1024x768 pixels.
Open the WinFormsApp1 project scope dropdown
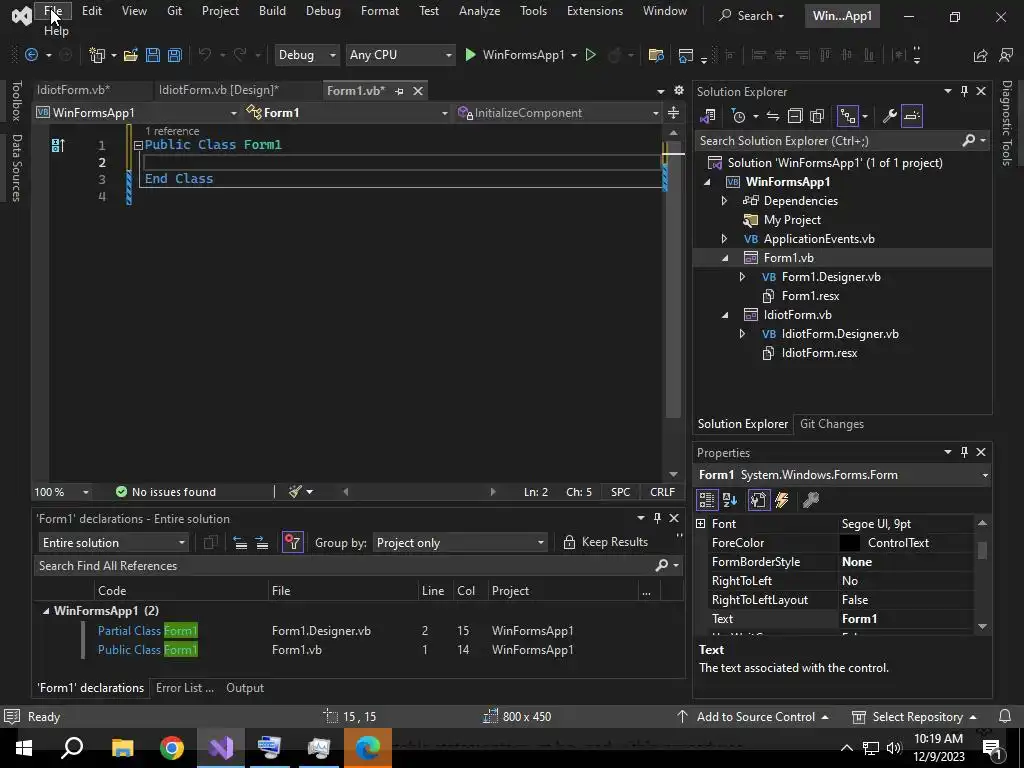[136, 113]
